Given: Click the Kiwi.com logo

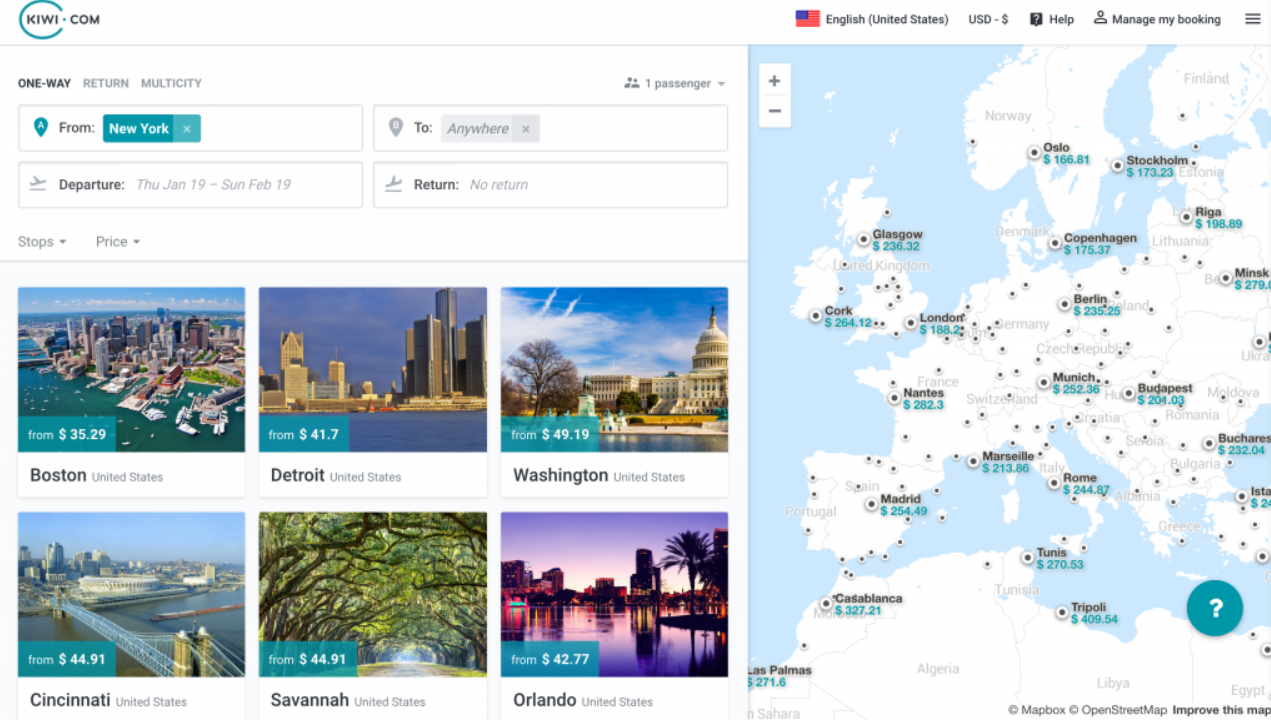Looking at the screenshot, I should tap(59, 19).
